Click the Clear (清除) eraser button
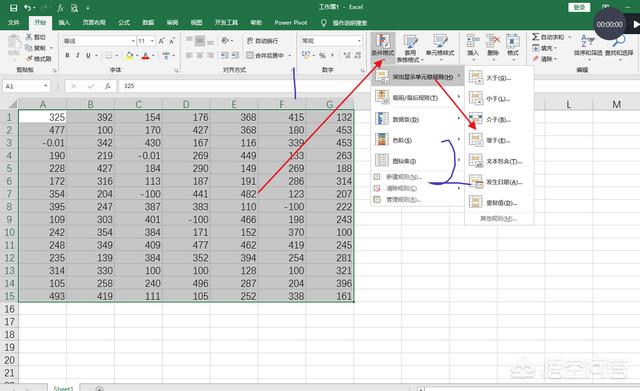Screen dimensions: 640x391 pyautogui.click(x=544, y=59)
